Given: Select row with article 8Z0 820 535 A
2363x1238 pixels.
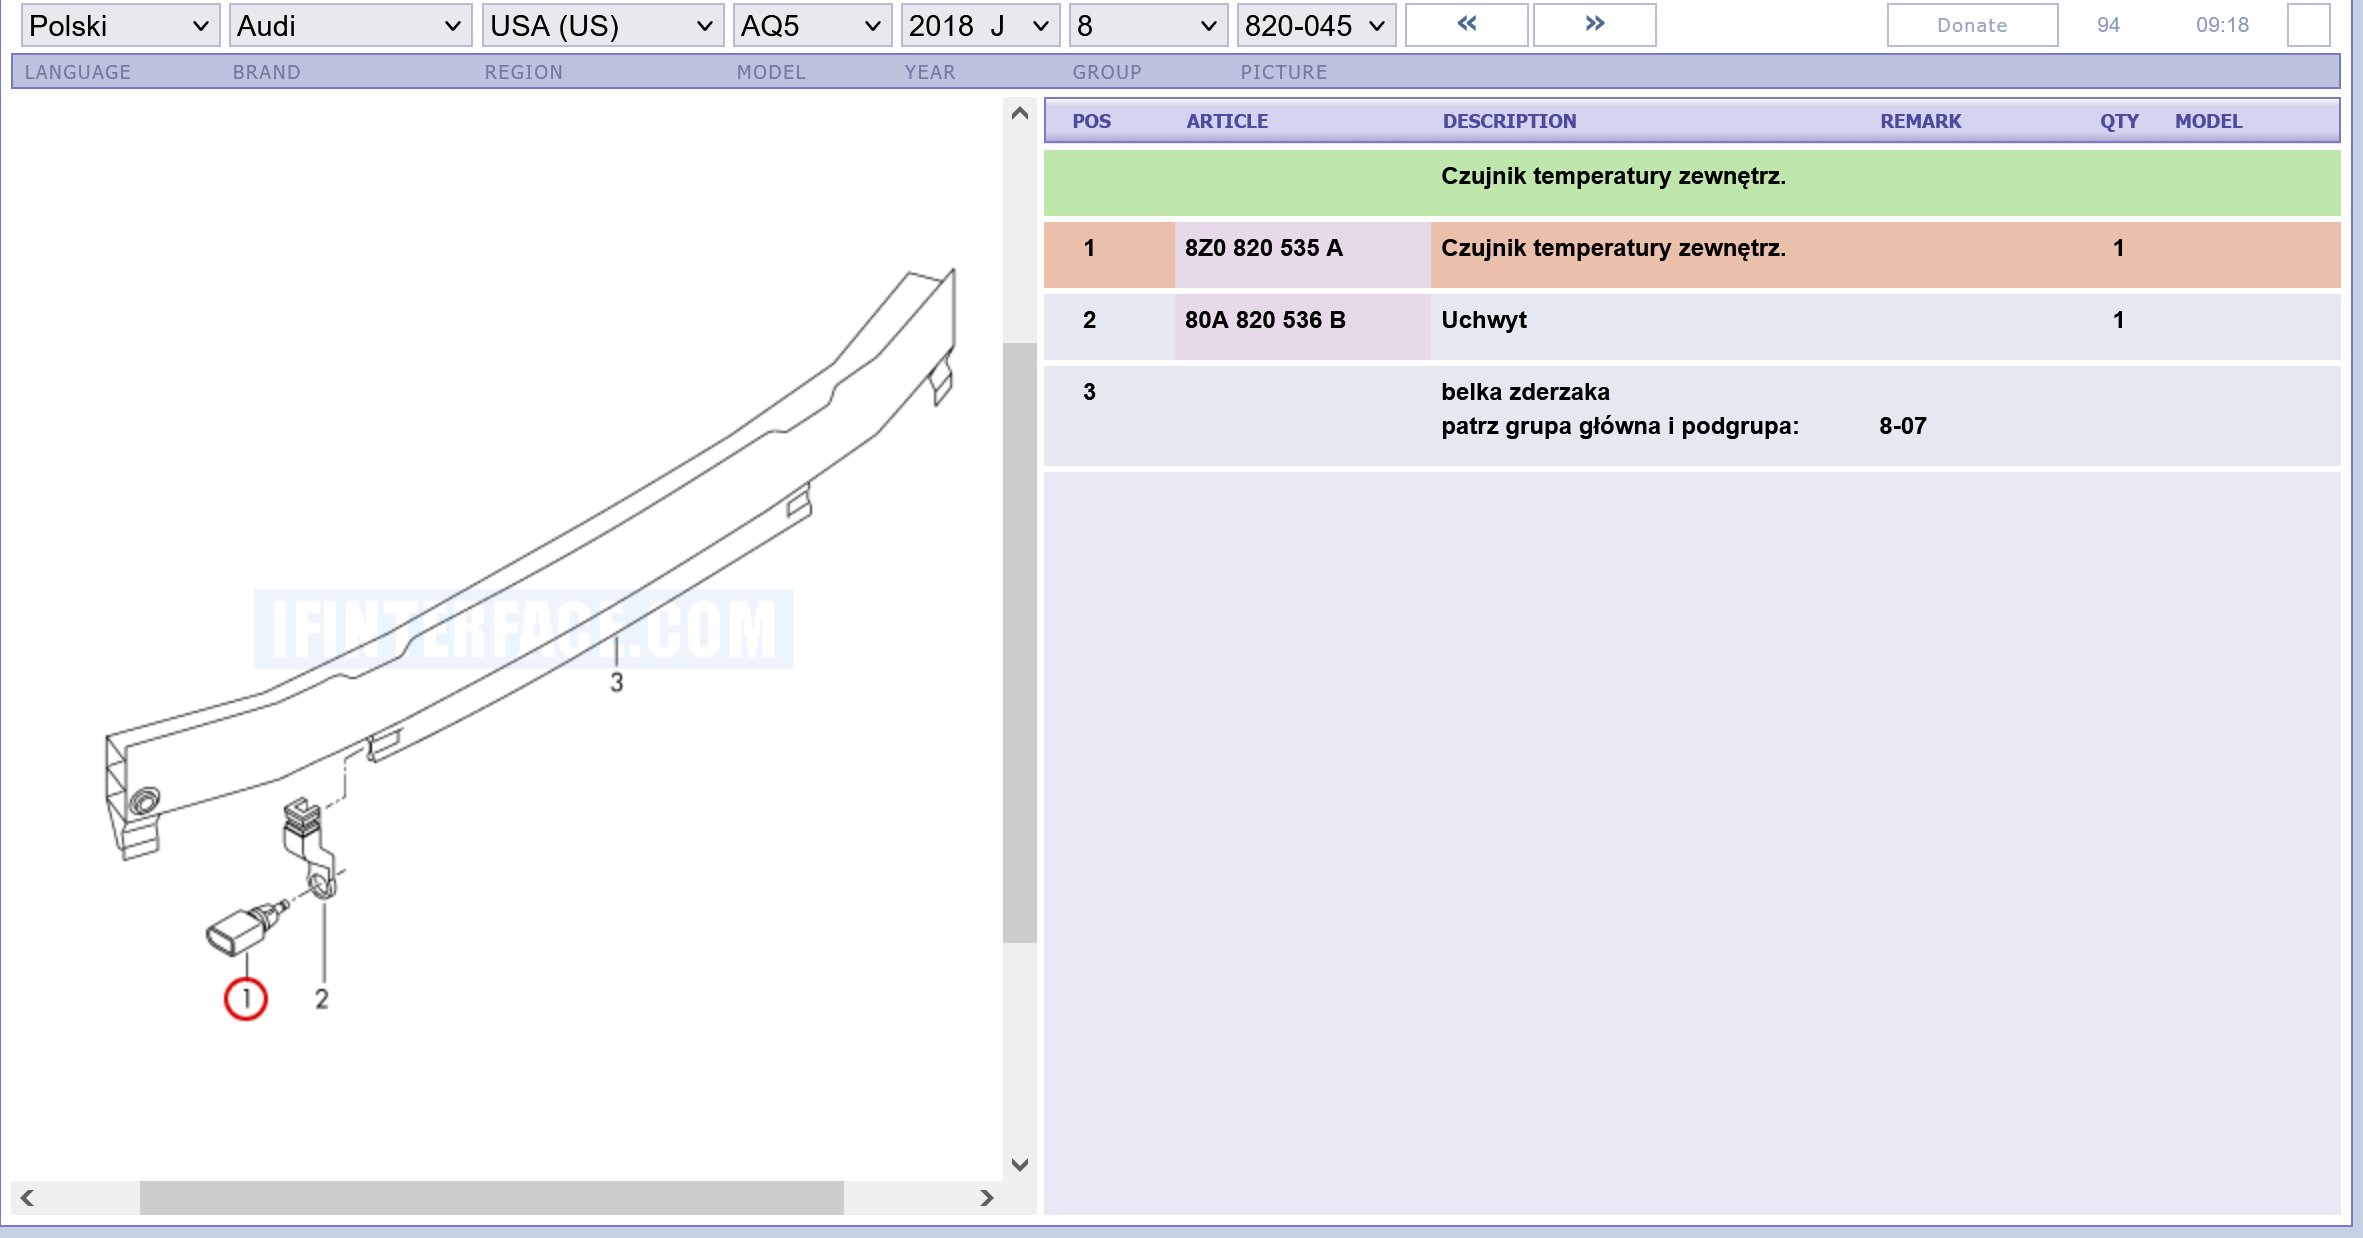Looking at the screenshot, I should tap(1264, 248).
